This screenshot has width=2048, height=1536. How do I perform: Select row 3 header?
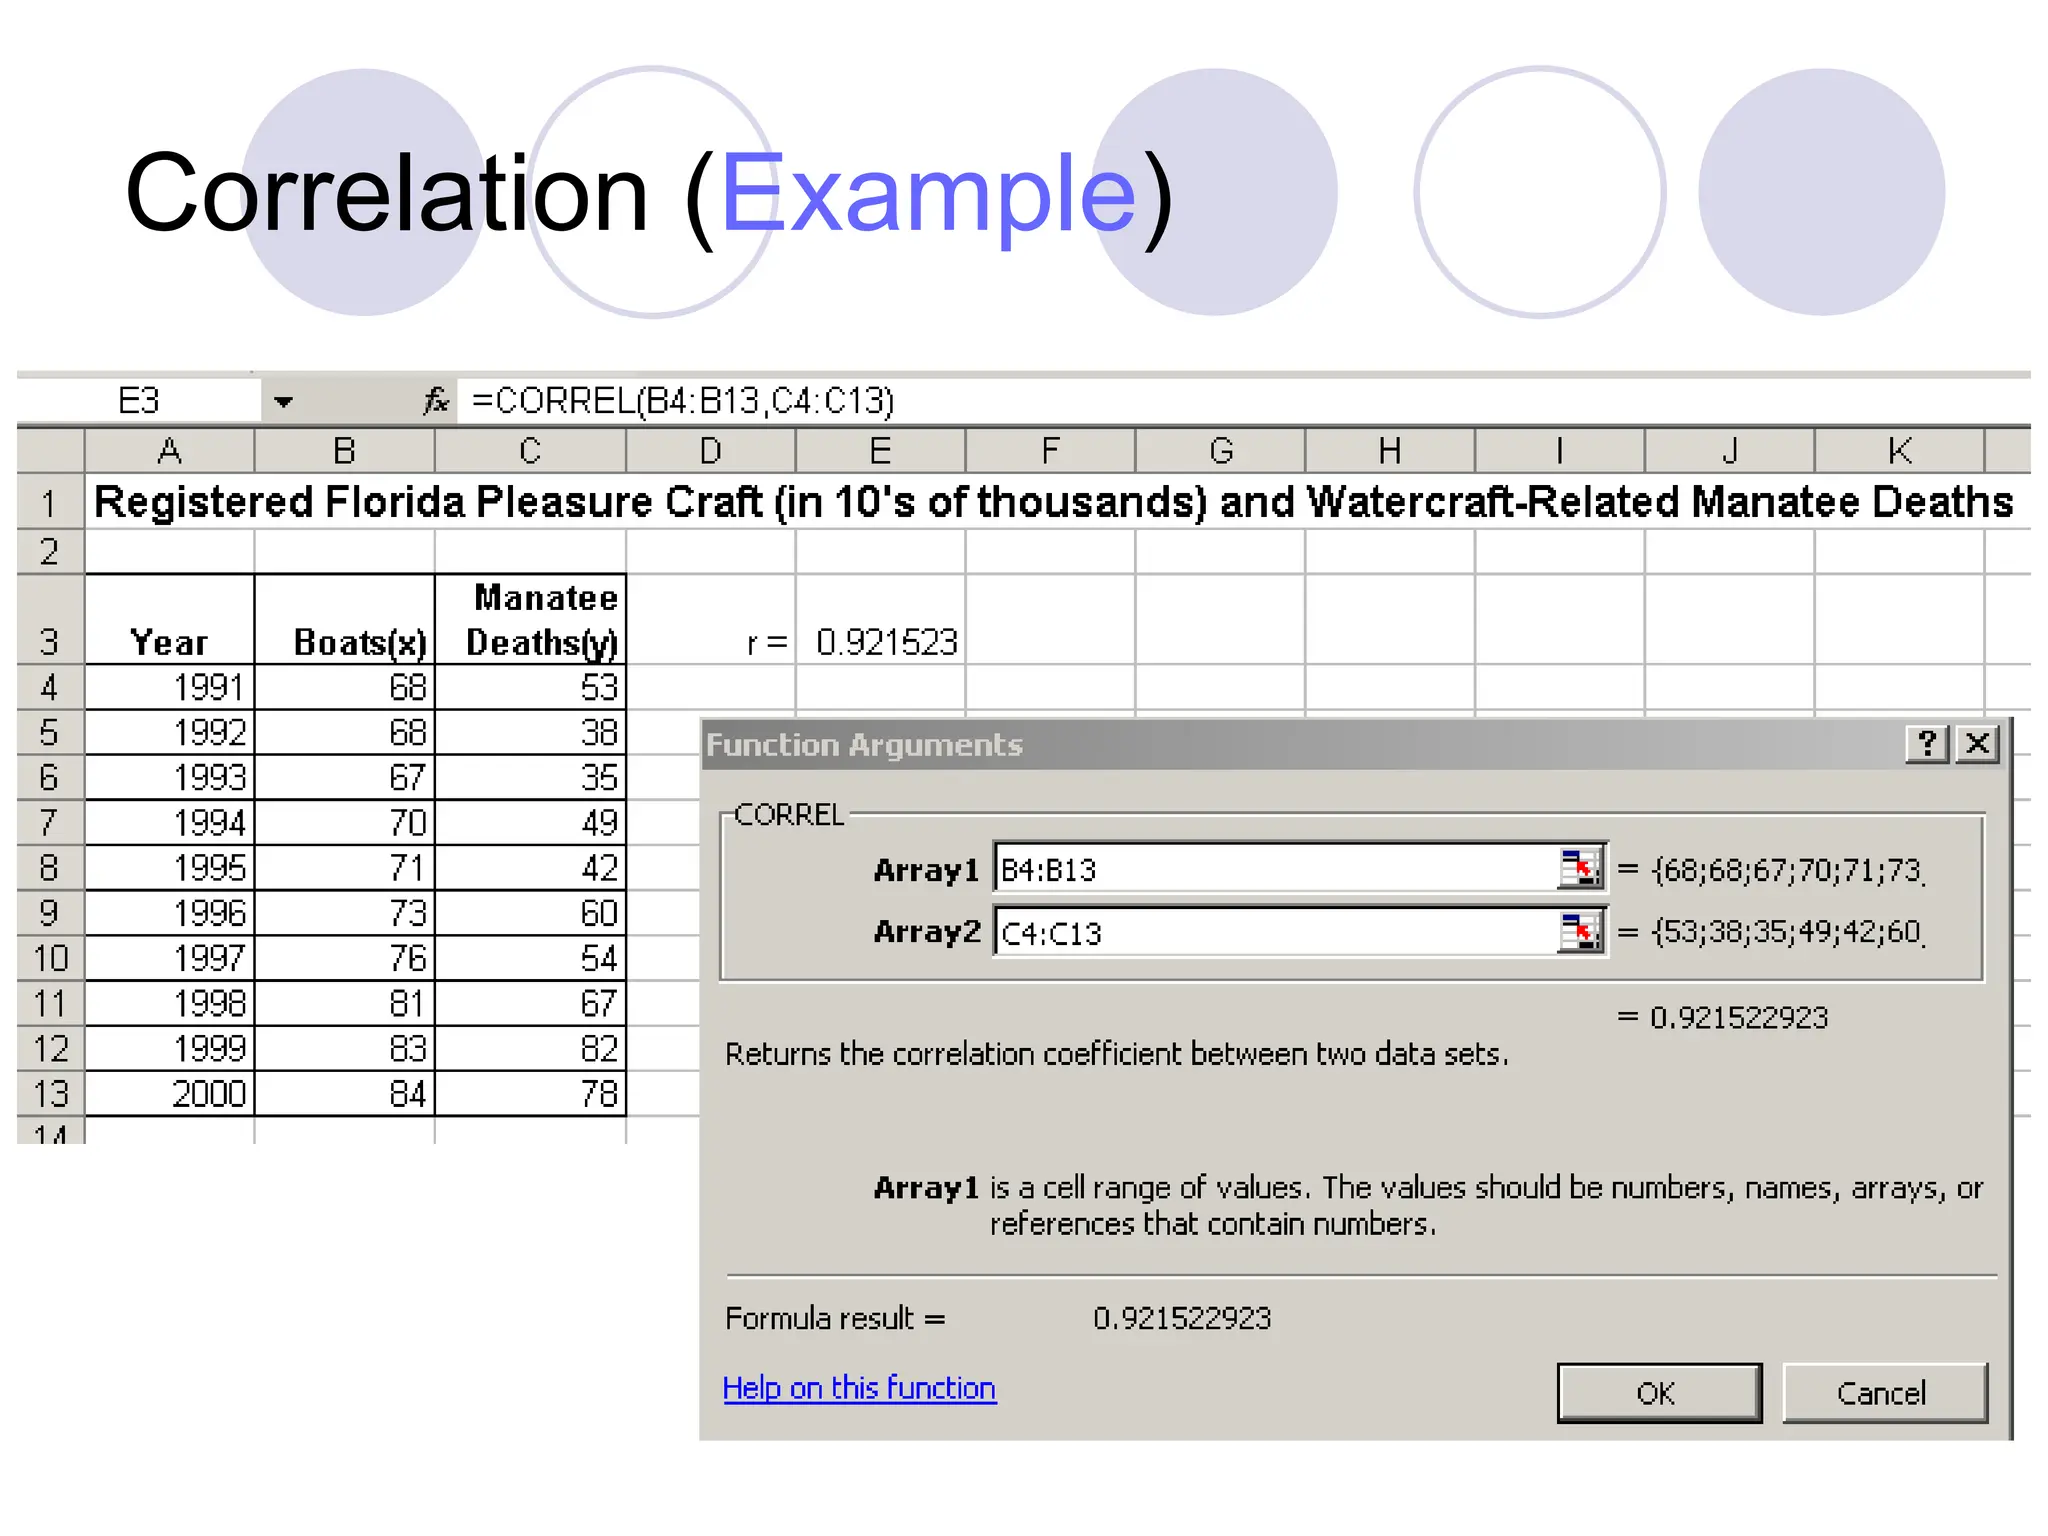(x=50, y=620)
